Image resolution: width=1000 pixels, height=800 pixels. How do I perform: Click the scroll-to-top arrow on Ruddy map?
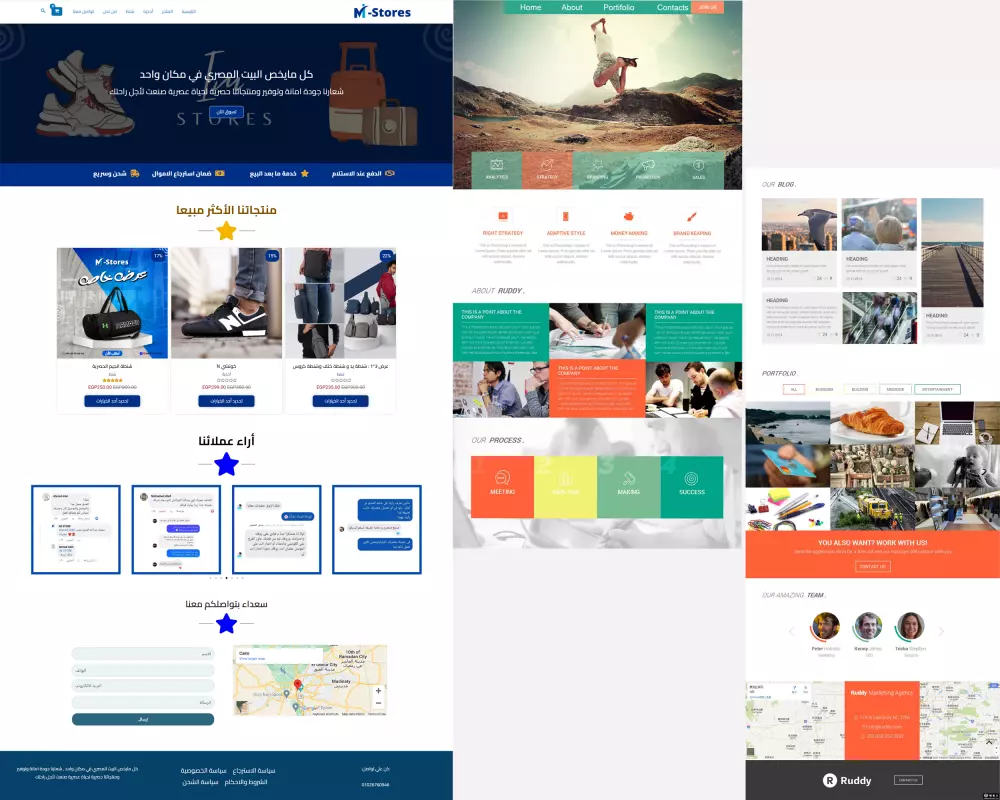989,742
